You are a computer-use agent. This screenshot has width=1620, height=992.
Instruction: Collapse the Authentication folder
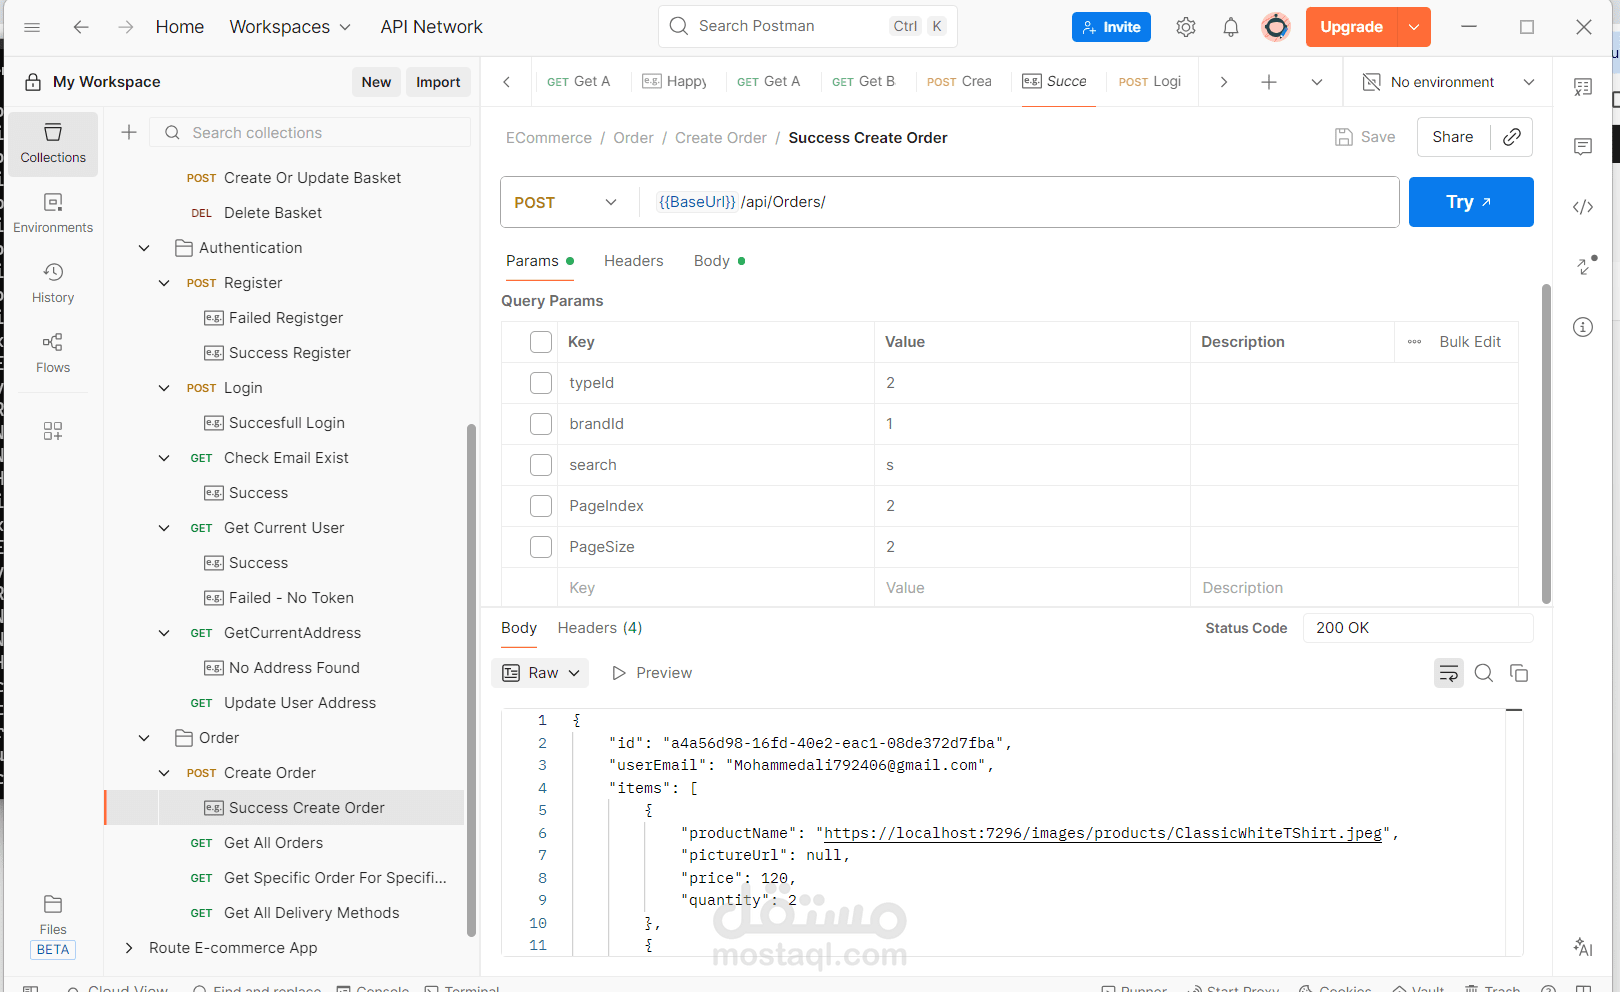[x=144, y=248]
